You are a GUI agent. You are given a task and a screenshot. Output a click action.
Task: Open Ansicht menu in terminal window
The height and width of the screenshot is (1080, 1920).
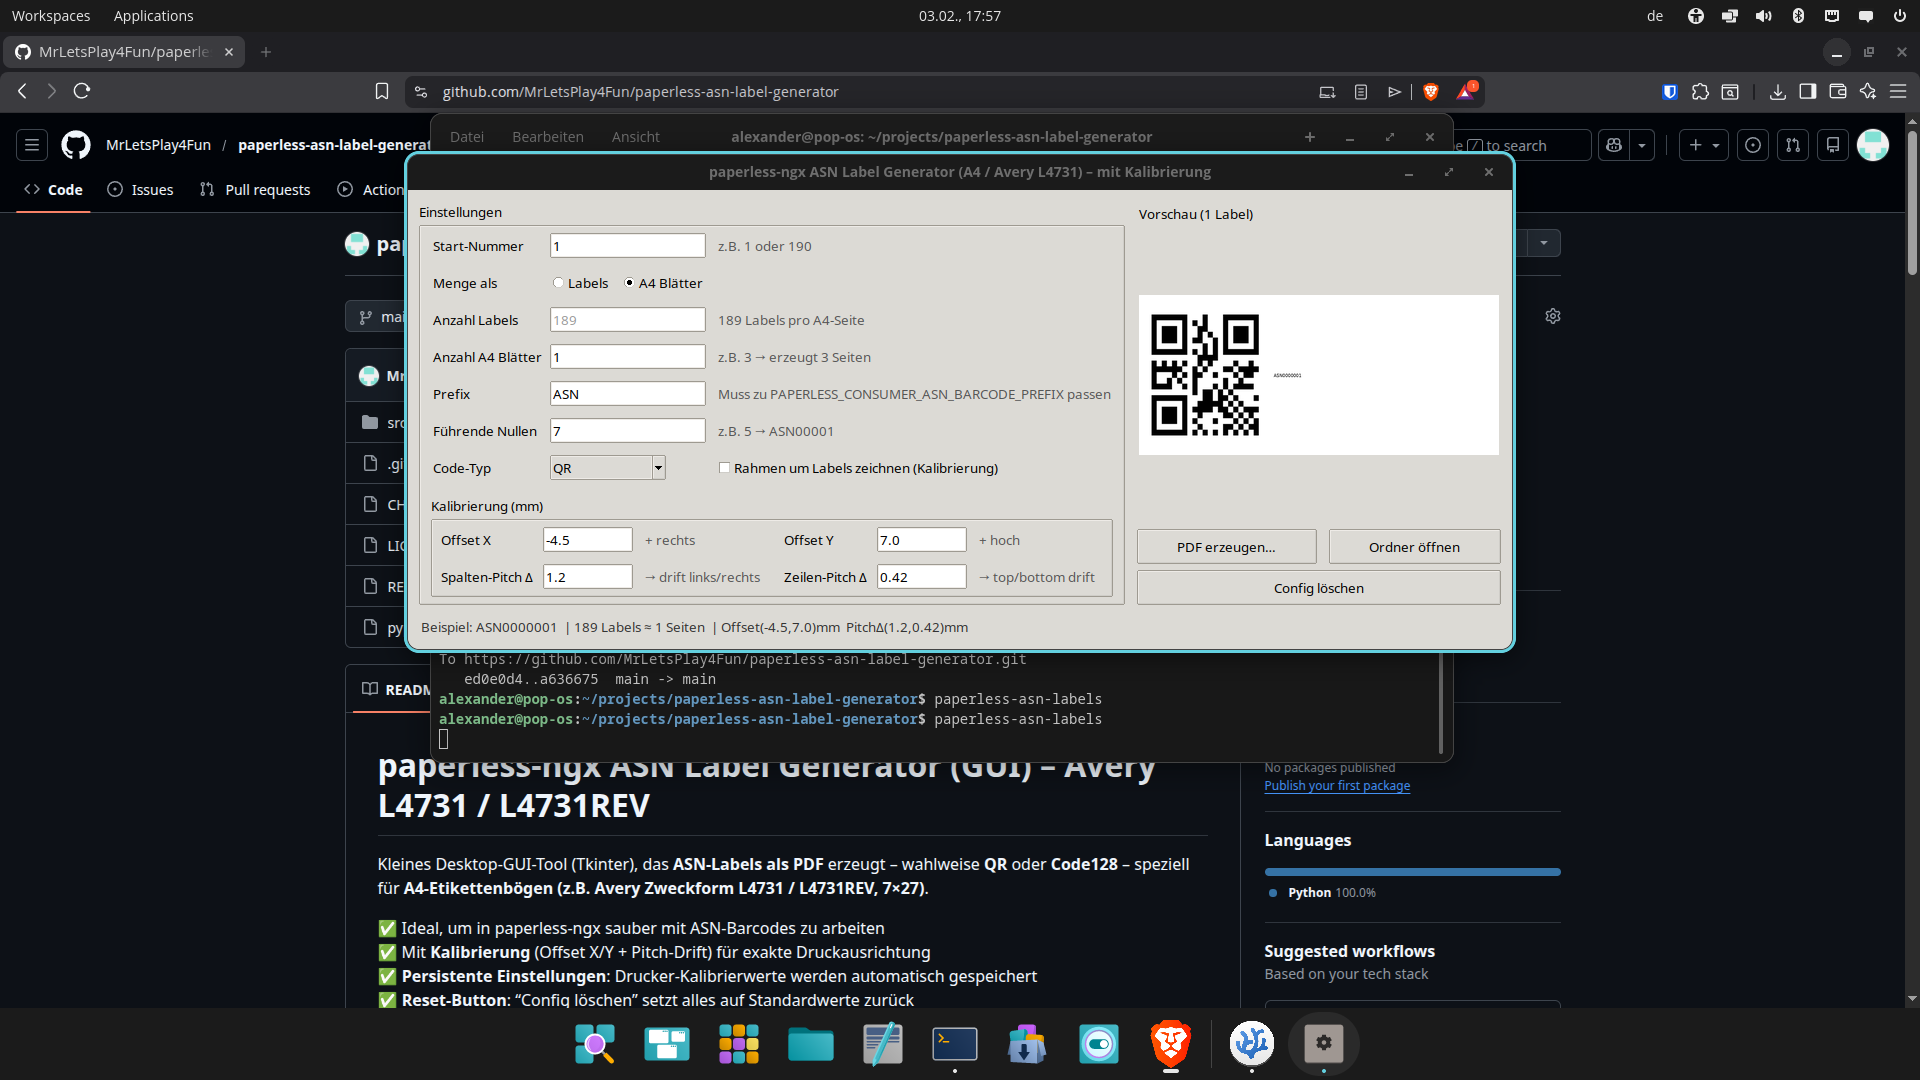tap(636, 137)
